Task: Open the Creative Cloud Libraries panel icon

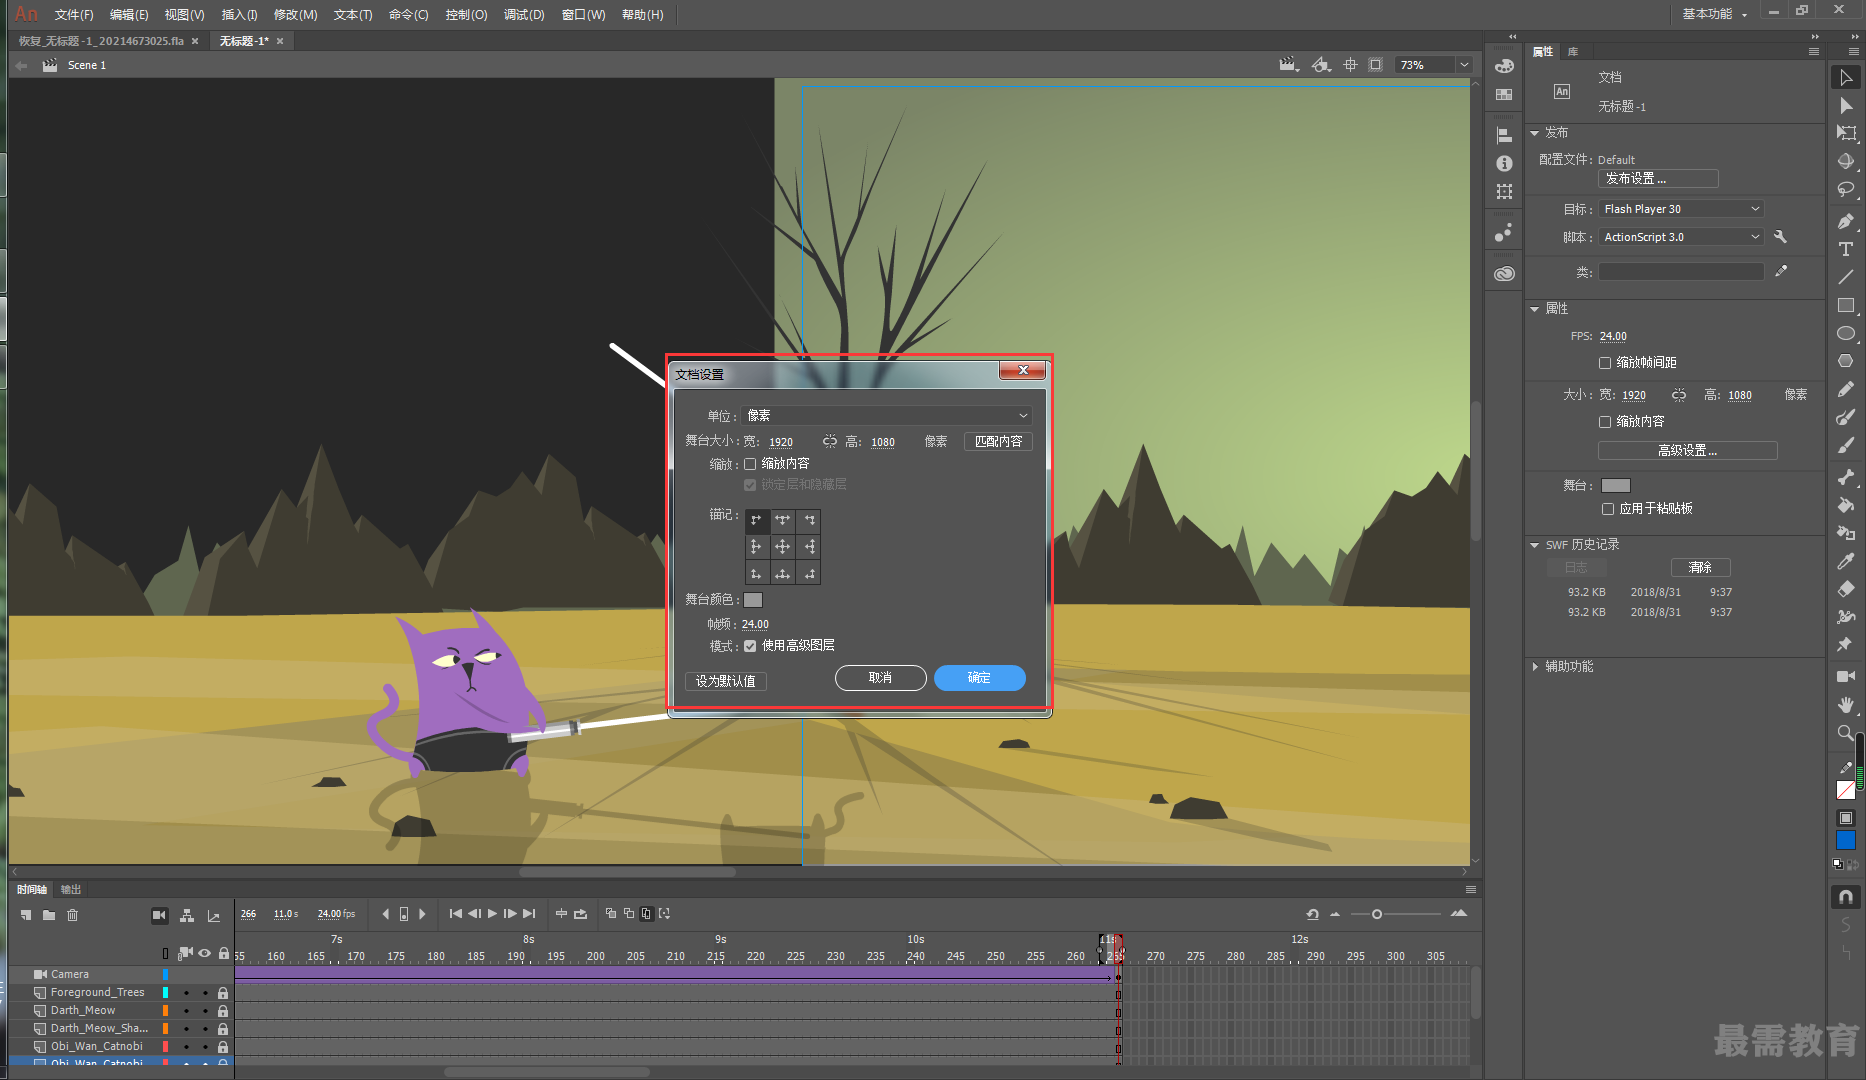Action: 1504,273
